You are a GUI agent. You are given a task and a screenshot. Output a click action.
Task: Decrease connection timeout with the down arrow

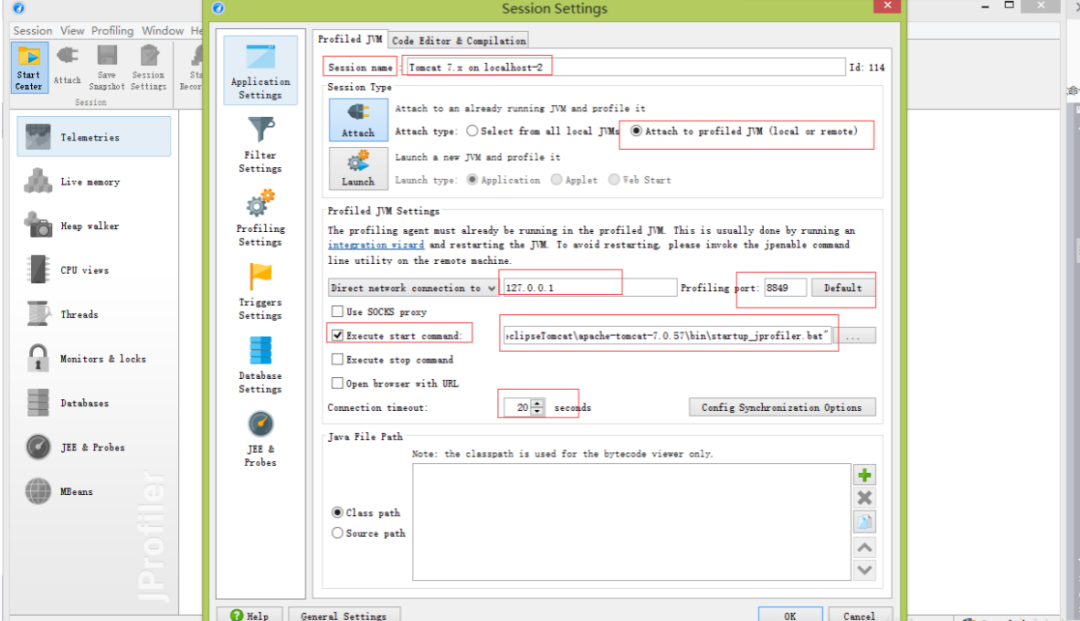point(538,412)
